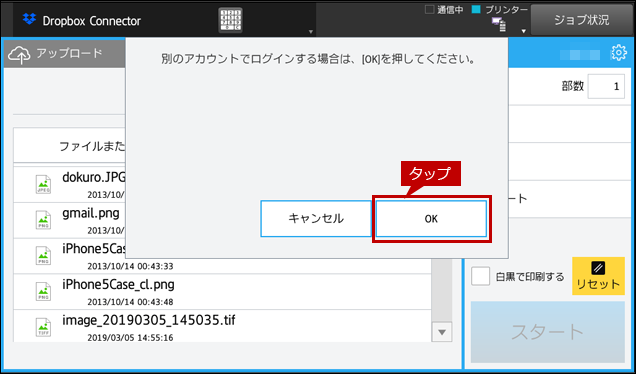This screenshot has height=374, width=636.
Task: Click the file list scroll-down arrow
Action: tap(442, 332)
